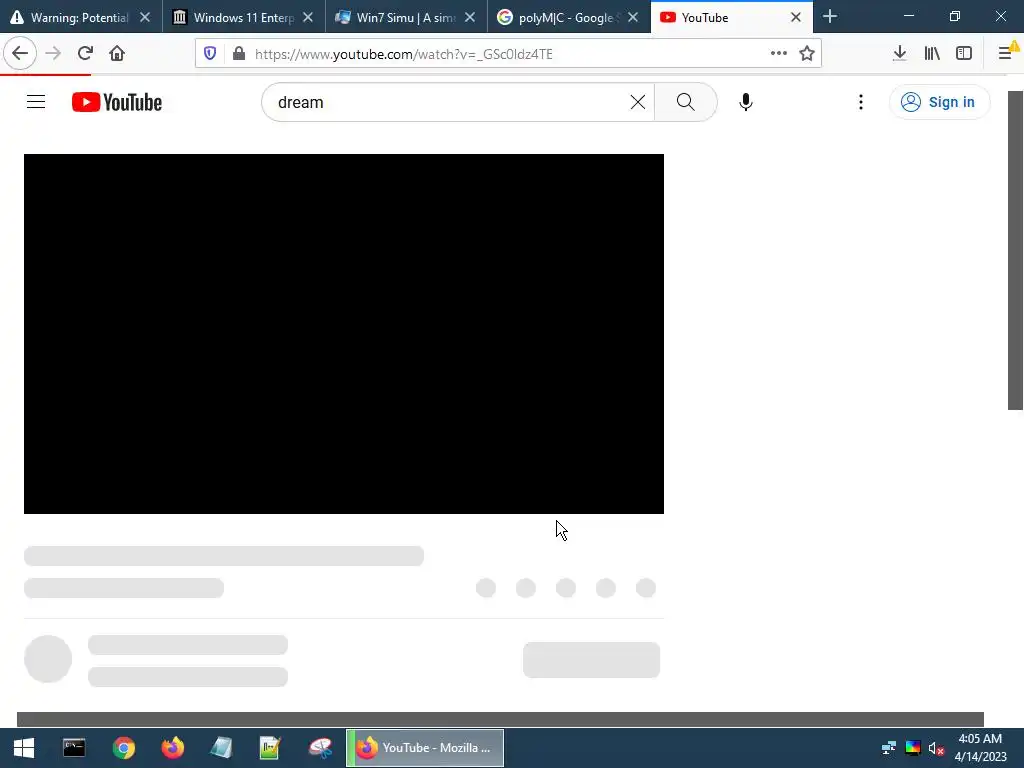
Task: Open tracking protection shield info
Action: click(x=210, y=54)
